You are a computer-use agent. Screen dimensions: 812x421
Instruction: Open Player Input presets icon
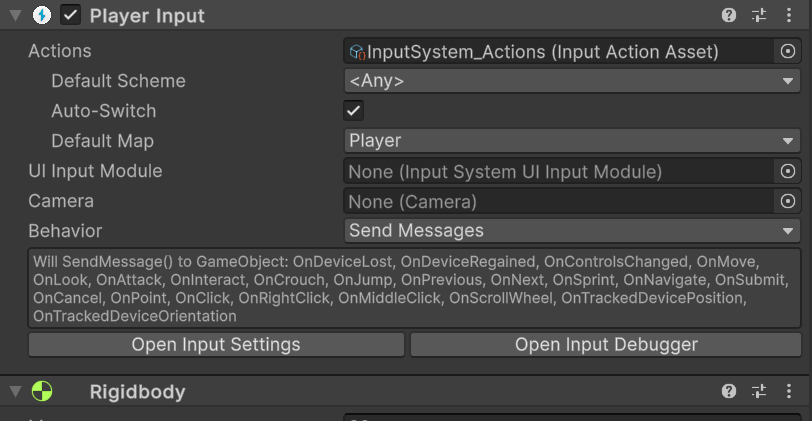759,15
